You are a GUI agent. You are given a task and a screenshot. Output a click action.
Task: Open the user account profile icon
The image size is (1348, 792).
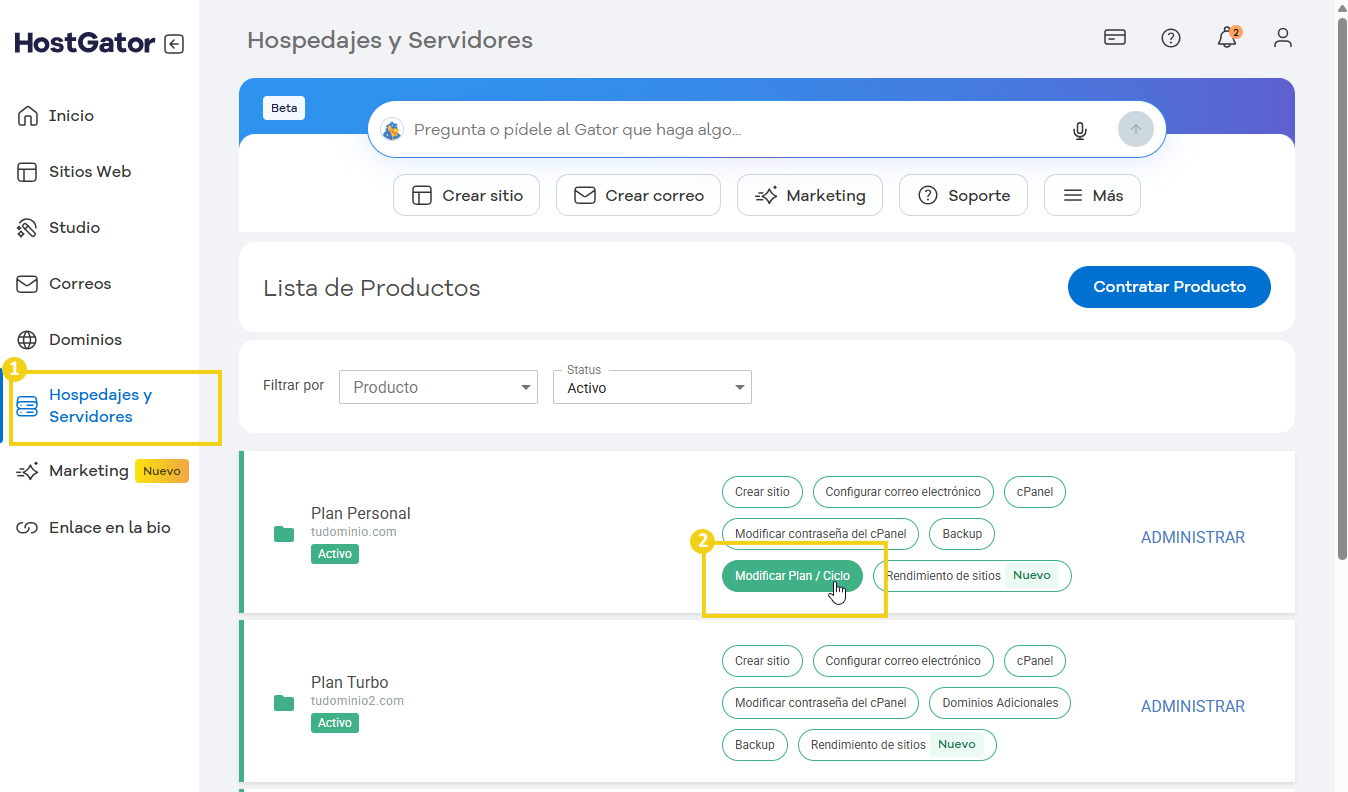point(1283,38)
